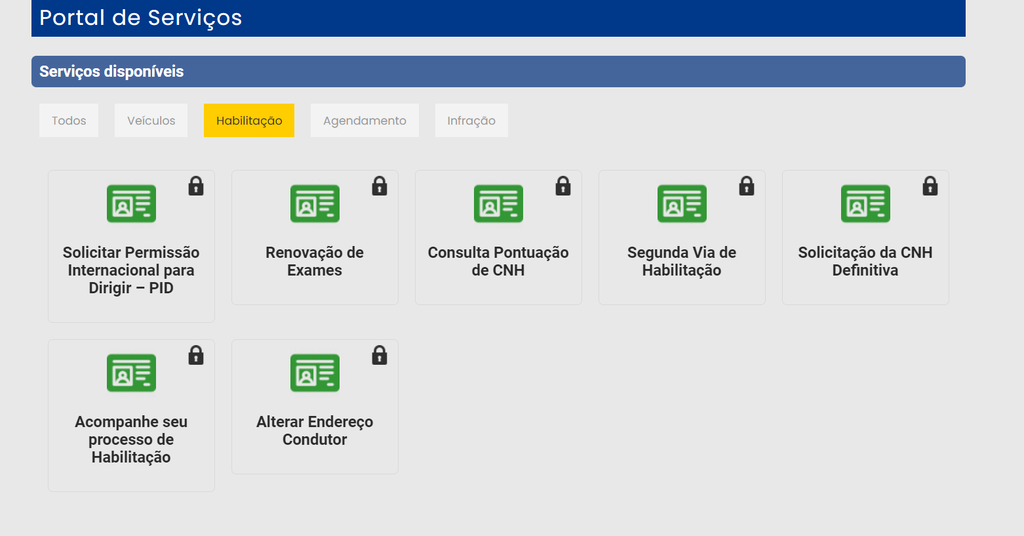Viewport: 1024px width, 536px height.
Task: Open Solicitação da CNH Definitiva
Action: 865,238
